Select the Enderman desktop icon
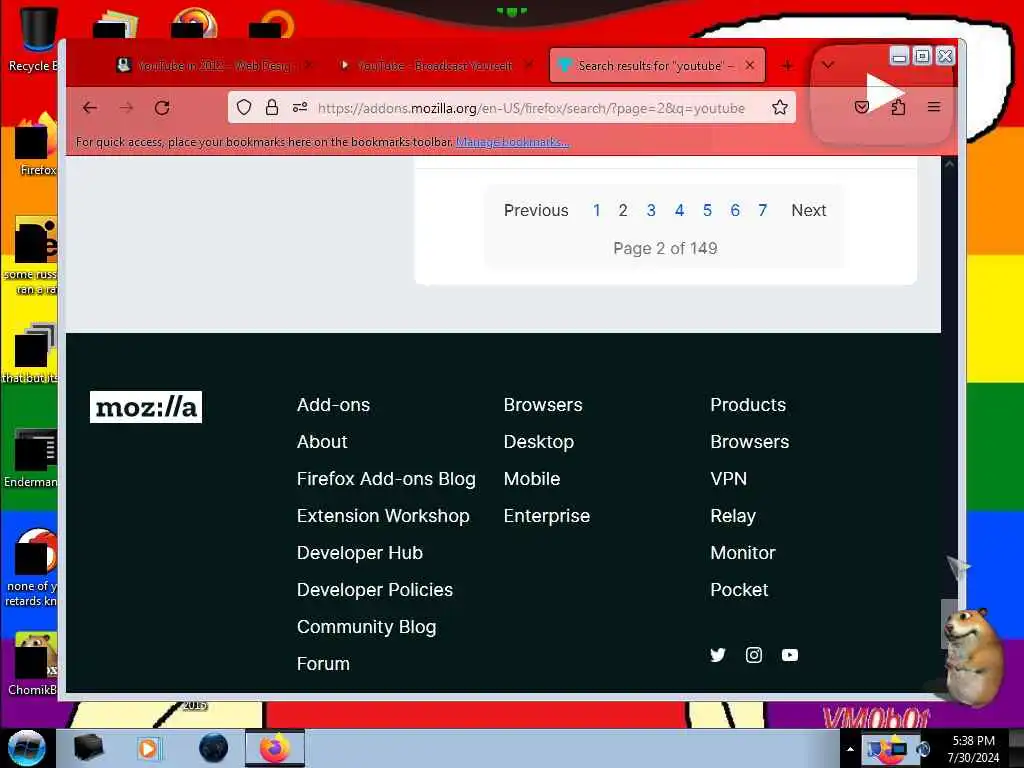 (x=31, y=458)
